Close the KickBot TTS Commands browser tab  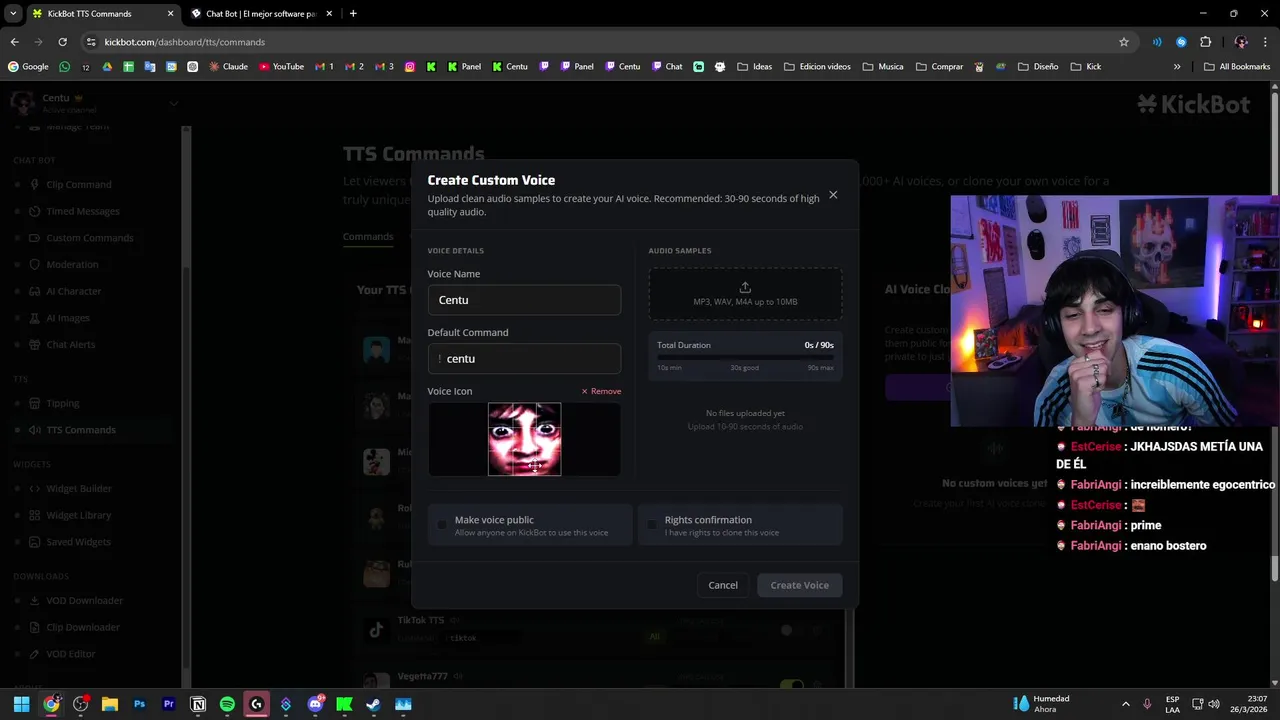[170, 14]
